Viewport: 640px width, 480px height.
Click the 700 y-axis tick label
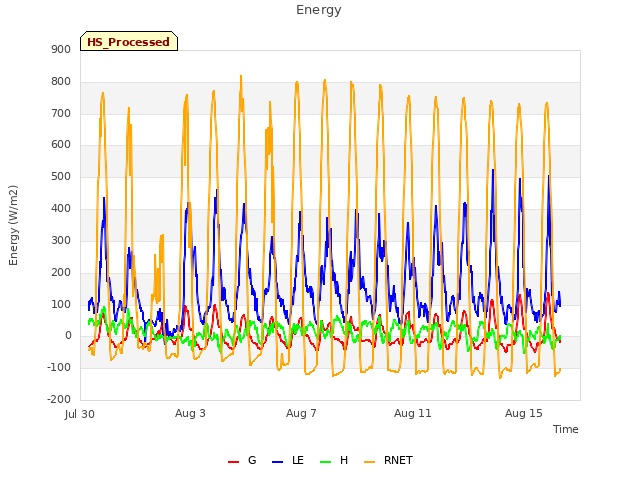pos(61,113)
